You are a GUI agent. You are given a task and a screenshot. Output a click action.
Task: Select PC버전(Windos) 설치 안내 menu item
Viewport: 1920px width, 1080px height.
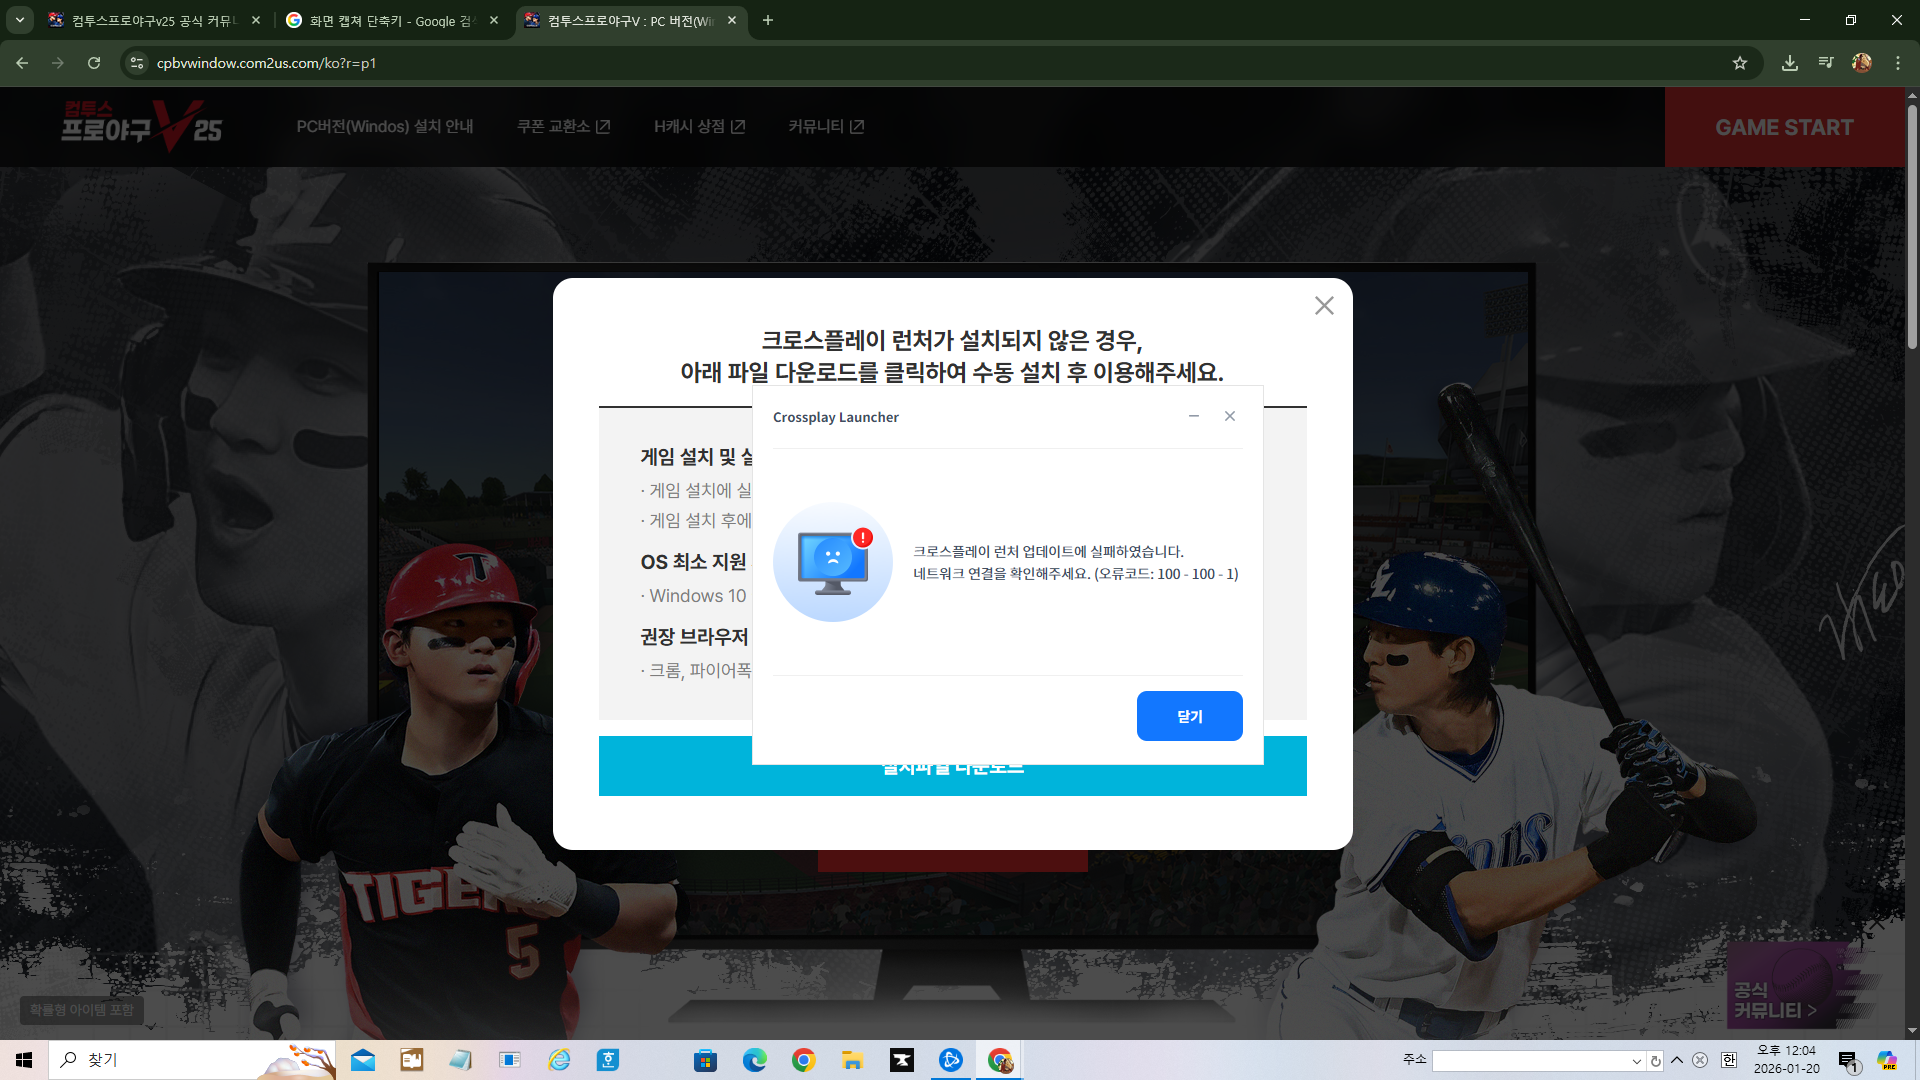coord(384,126)
